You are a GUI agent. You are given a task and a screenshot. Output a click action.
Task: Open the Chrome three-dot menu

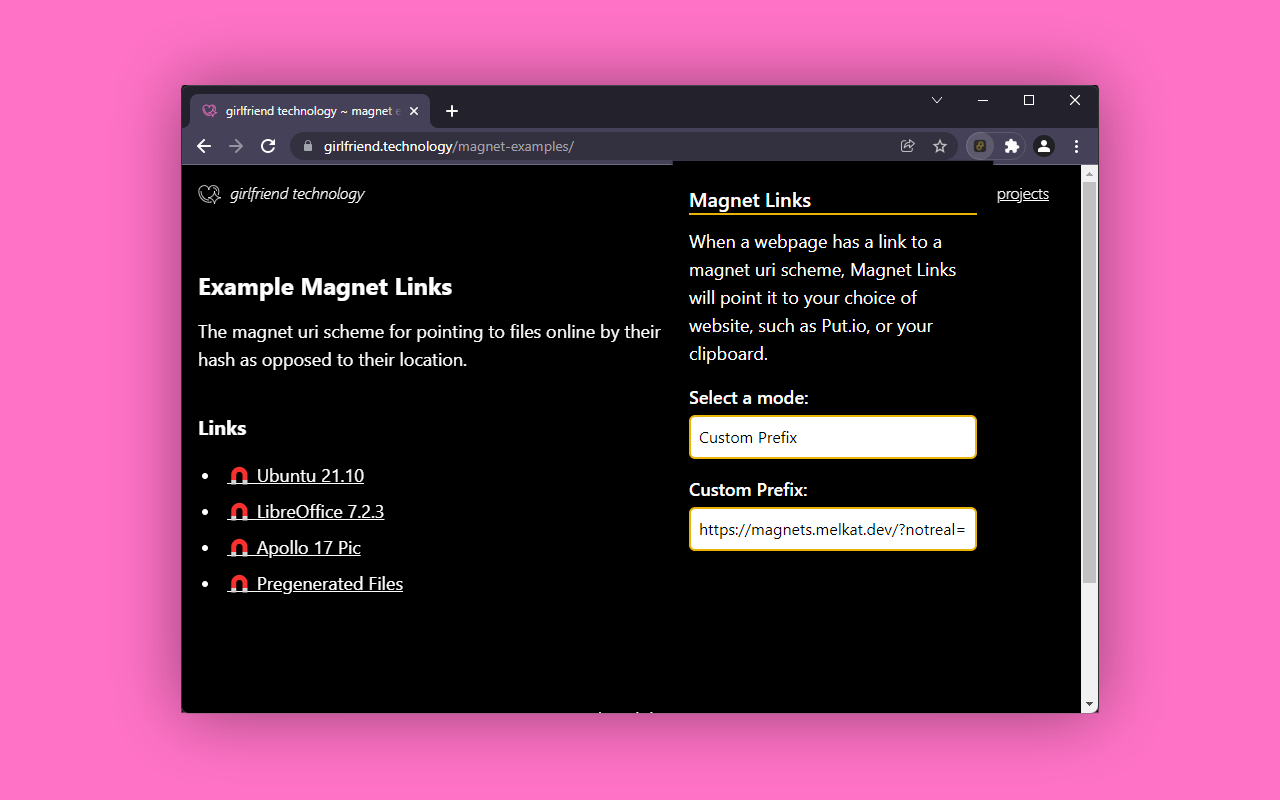[1076, 146]
